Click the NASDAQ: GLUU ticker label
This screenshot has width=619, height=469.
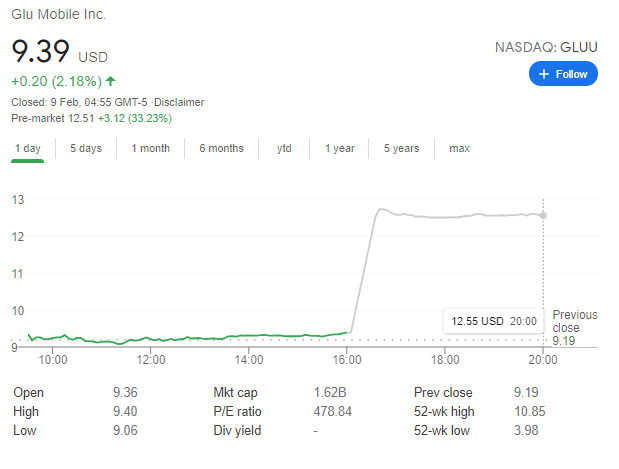(547, 47)
